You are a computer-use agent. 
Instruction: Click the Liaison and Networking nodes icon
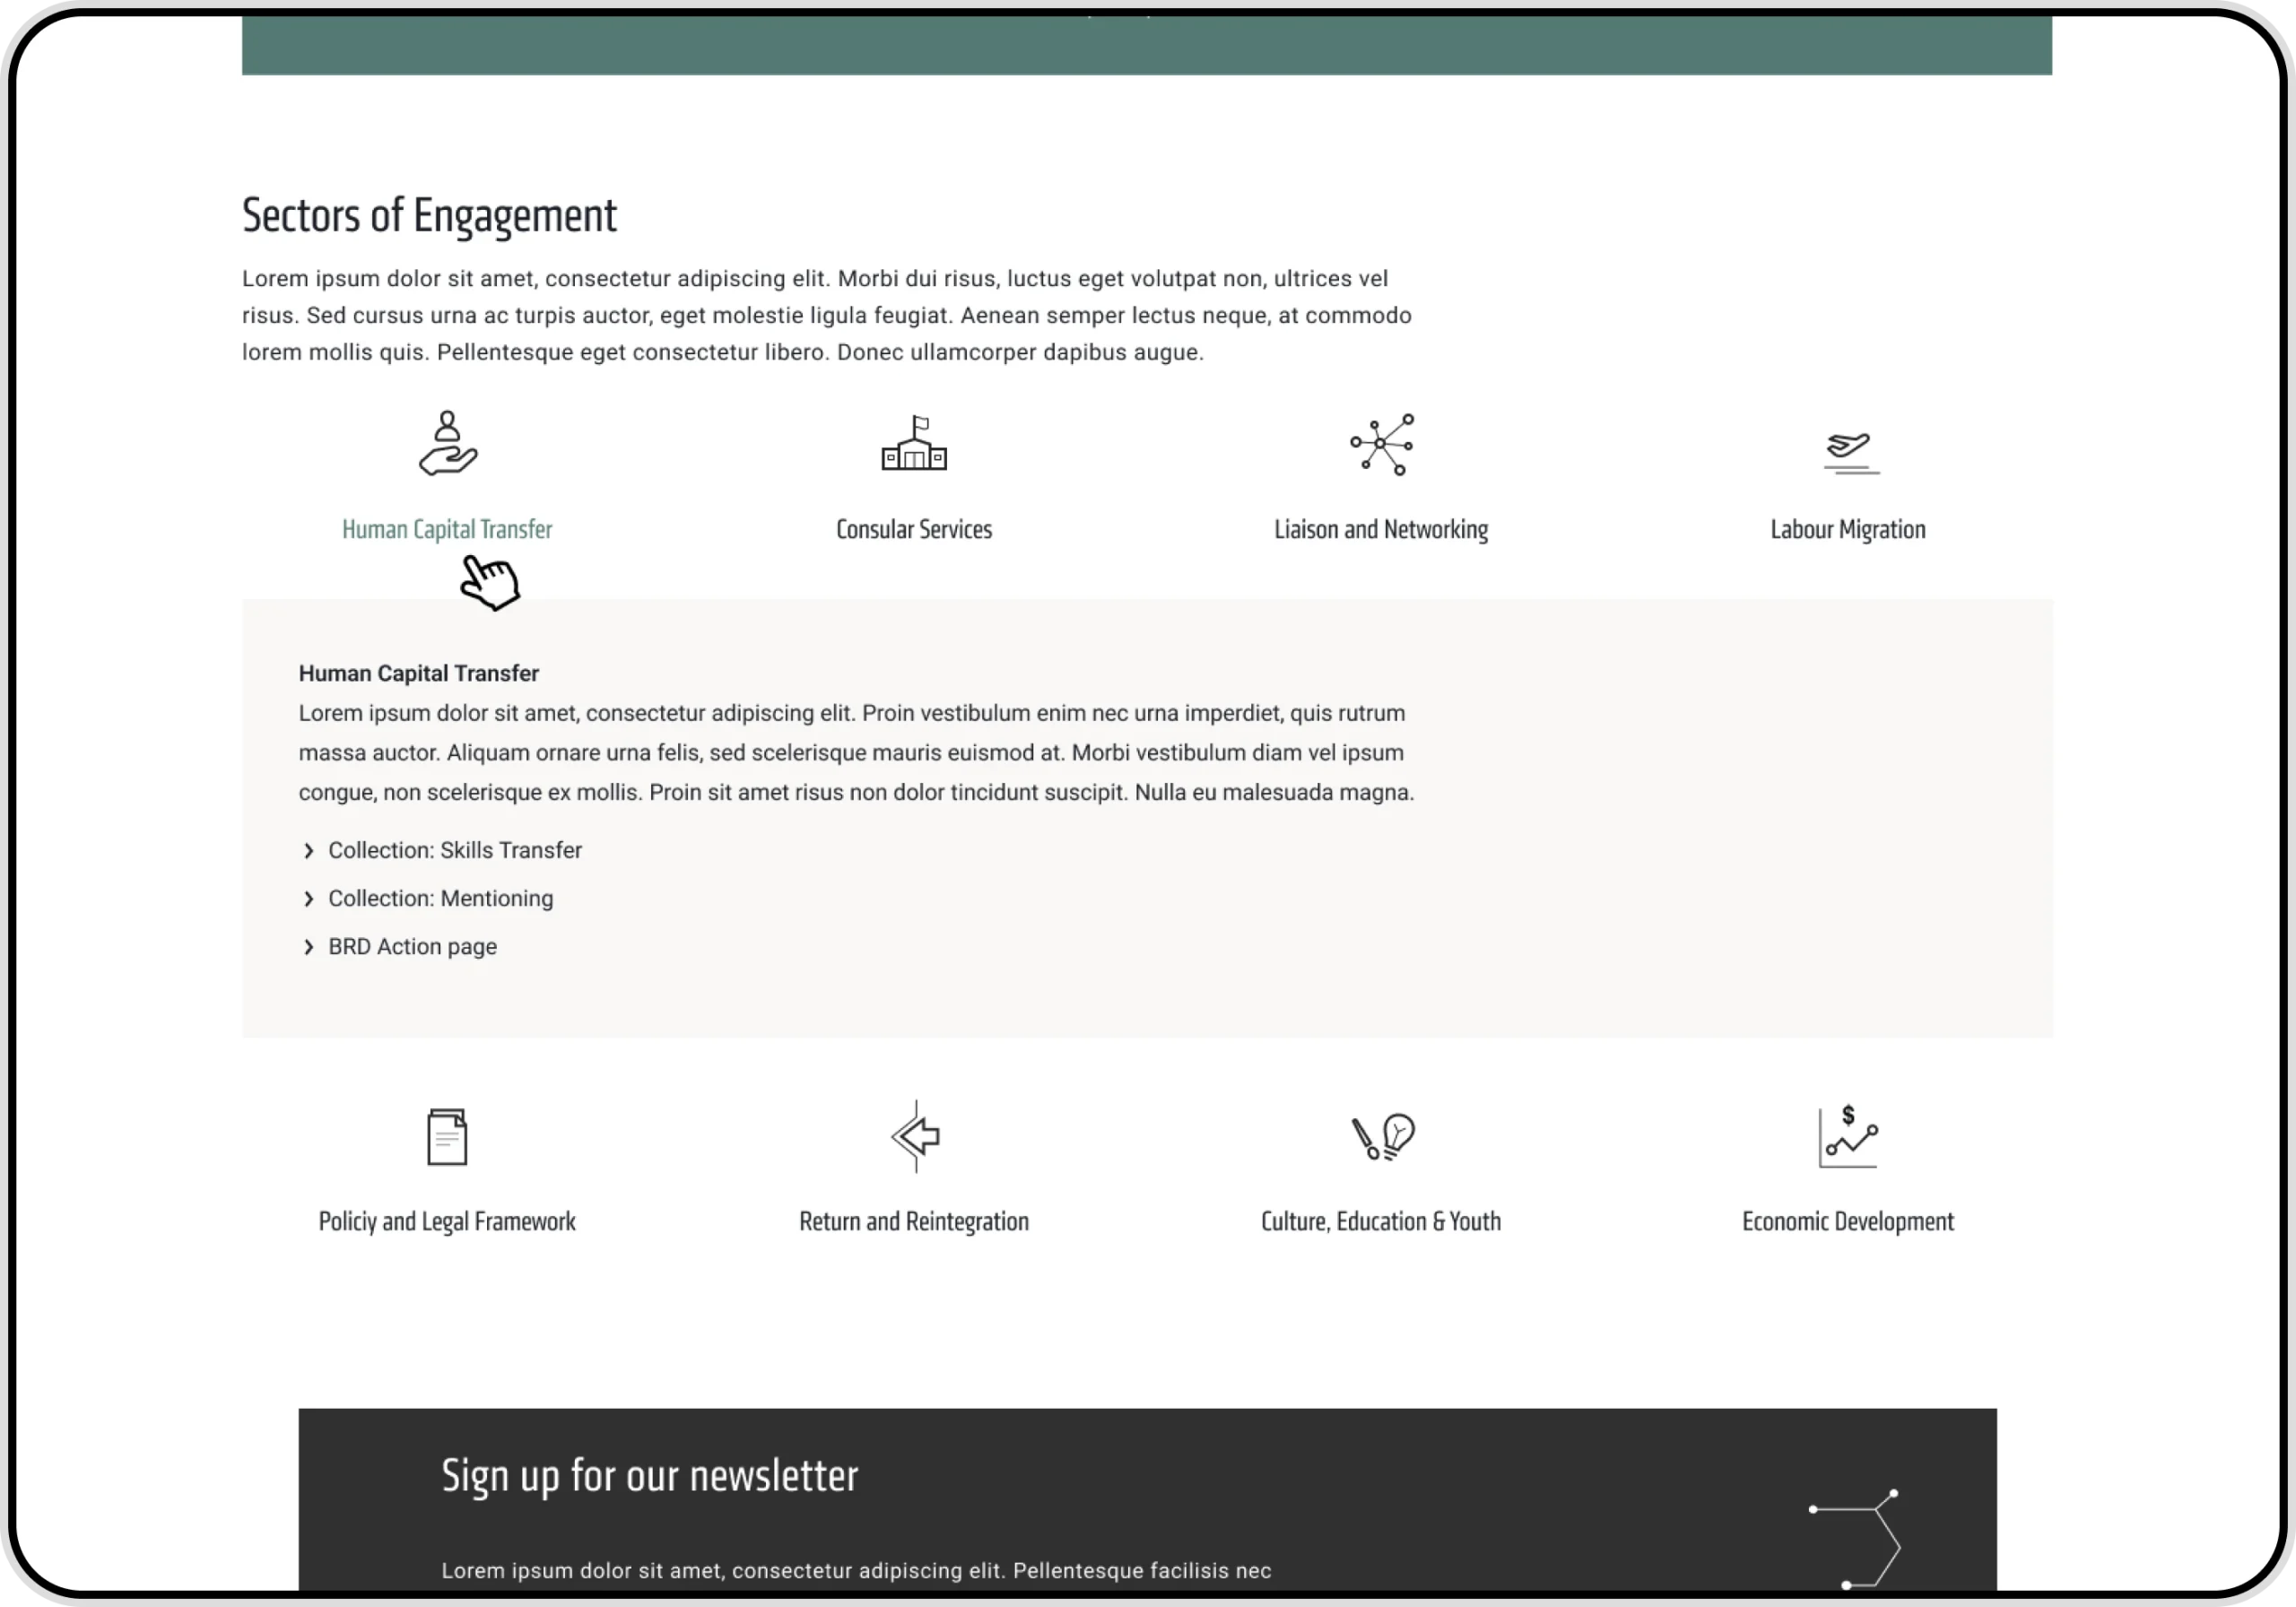[1382, 444]
